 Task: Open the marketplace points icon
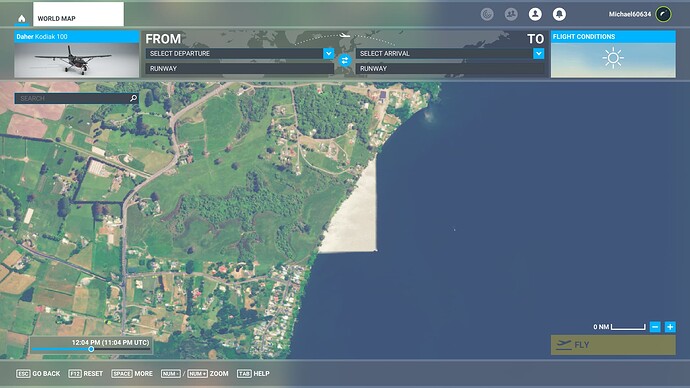pyautogui.click(x=487, y=14)
